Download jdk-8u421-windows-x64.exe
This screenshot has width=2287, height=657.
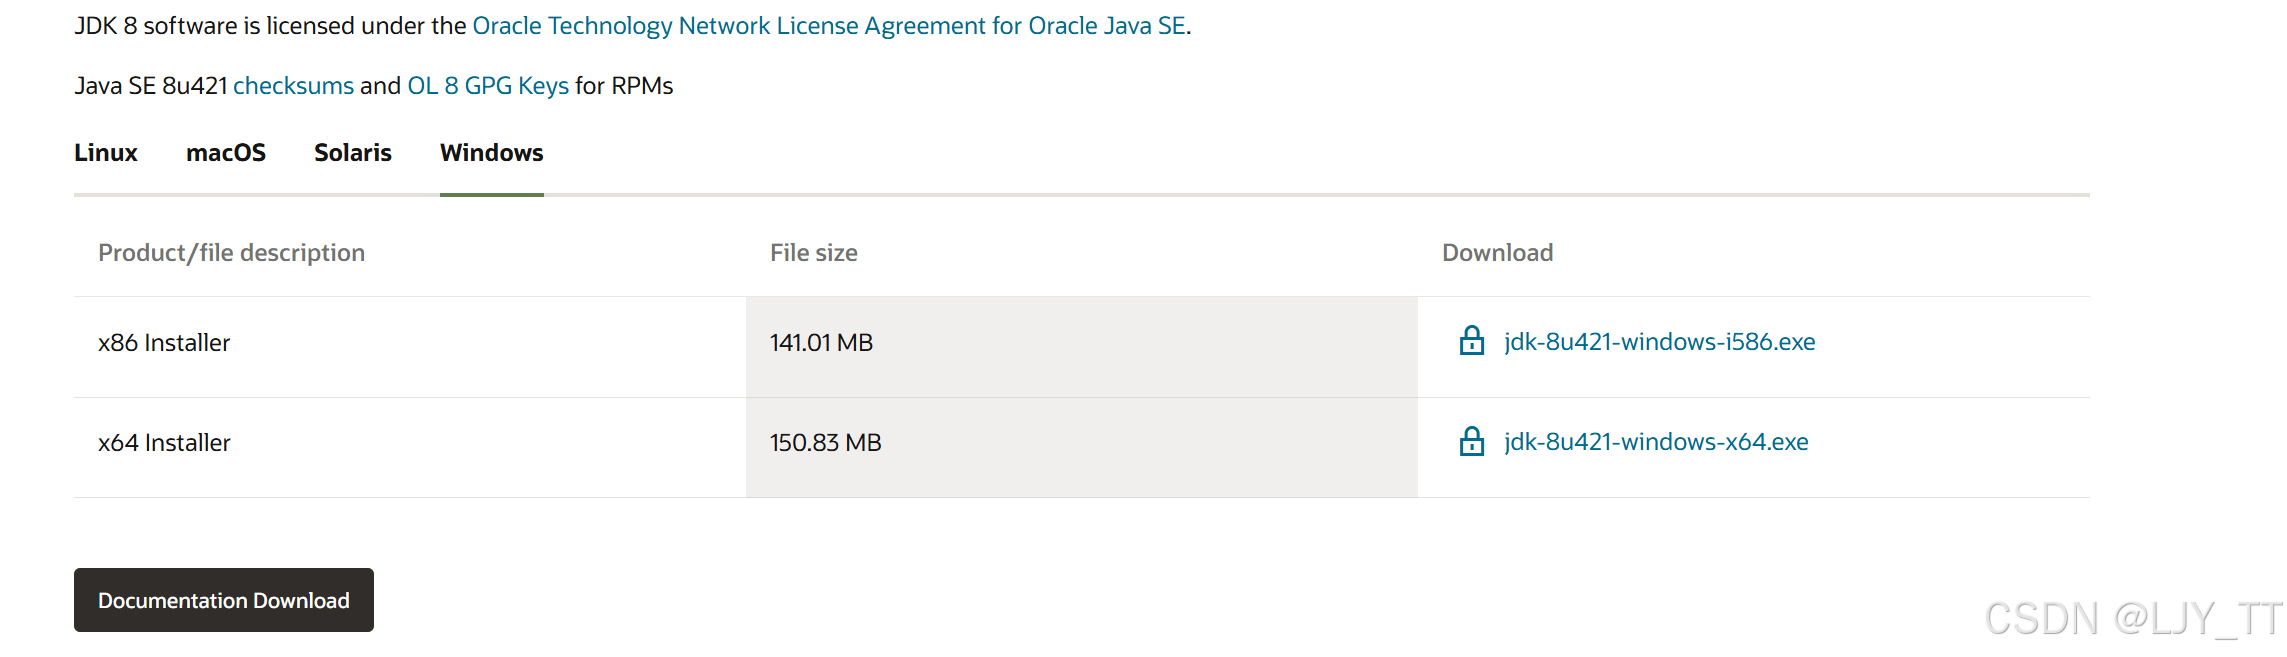(1656, 442)
